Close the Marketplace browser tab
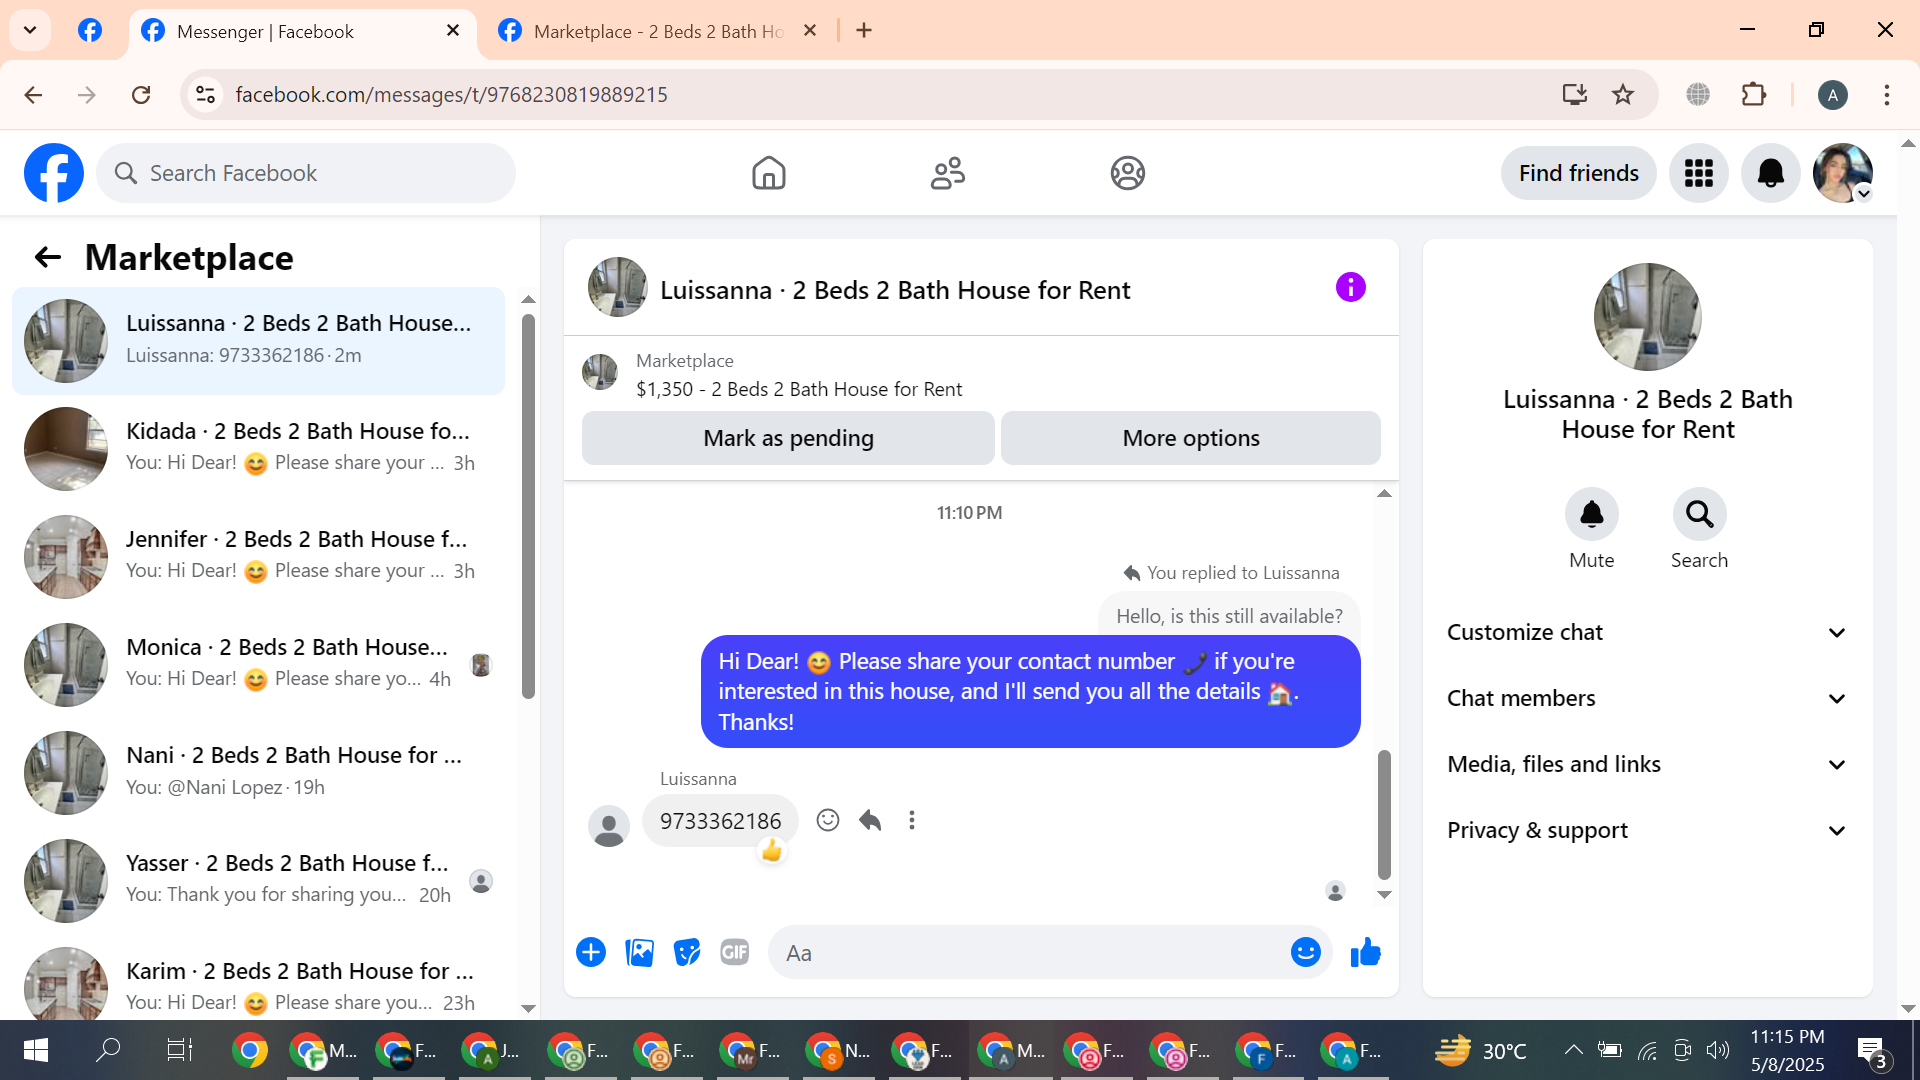This screenshot has height=1080, width=1920. (x=810, y=31)
